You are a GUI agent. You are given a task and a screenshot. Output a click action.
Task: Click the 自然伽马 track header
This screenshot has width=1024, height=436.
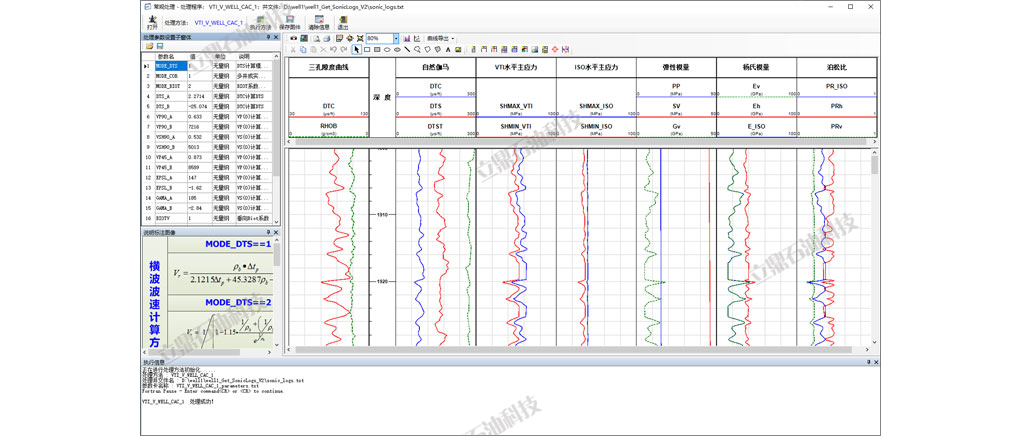click(x=436, y=67)
